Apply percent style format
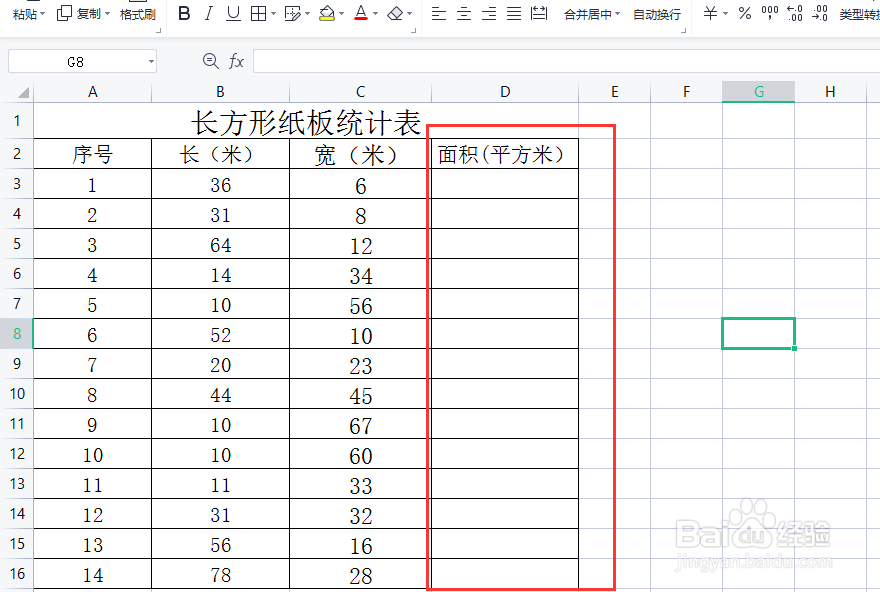880x592 pixels. [745, 13]
